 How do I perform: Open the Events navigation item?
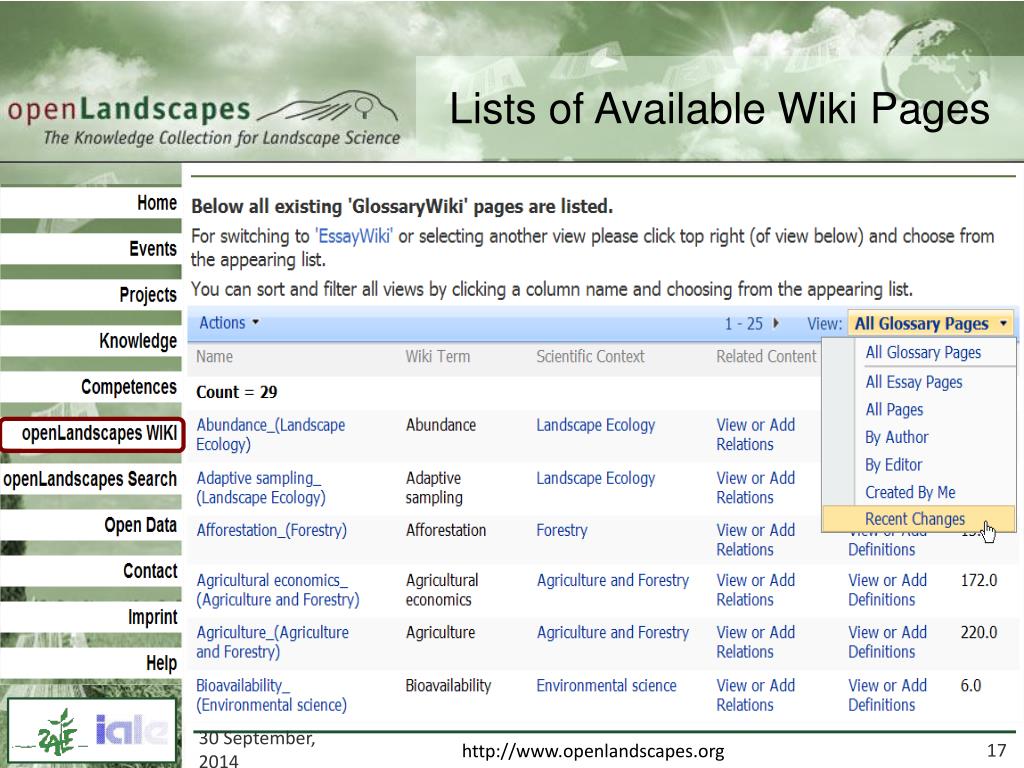153,249
